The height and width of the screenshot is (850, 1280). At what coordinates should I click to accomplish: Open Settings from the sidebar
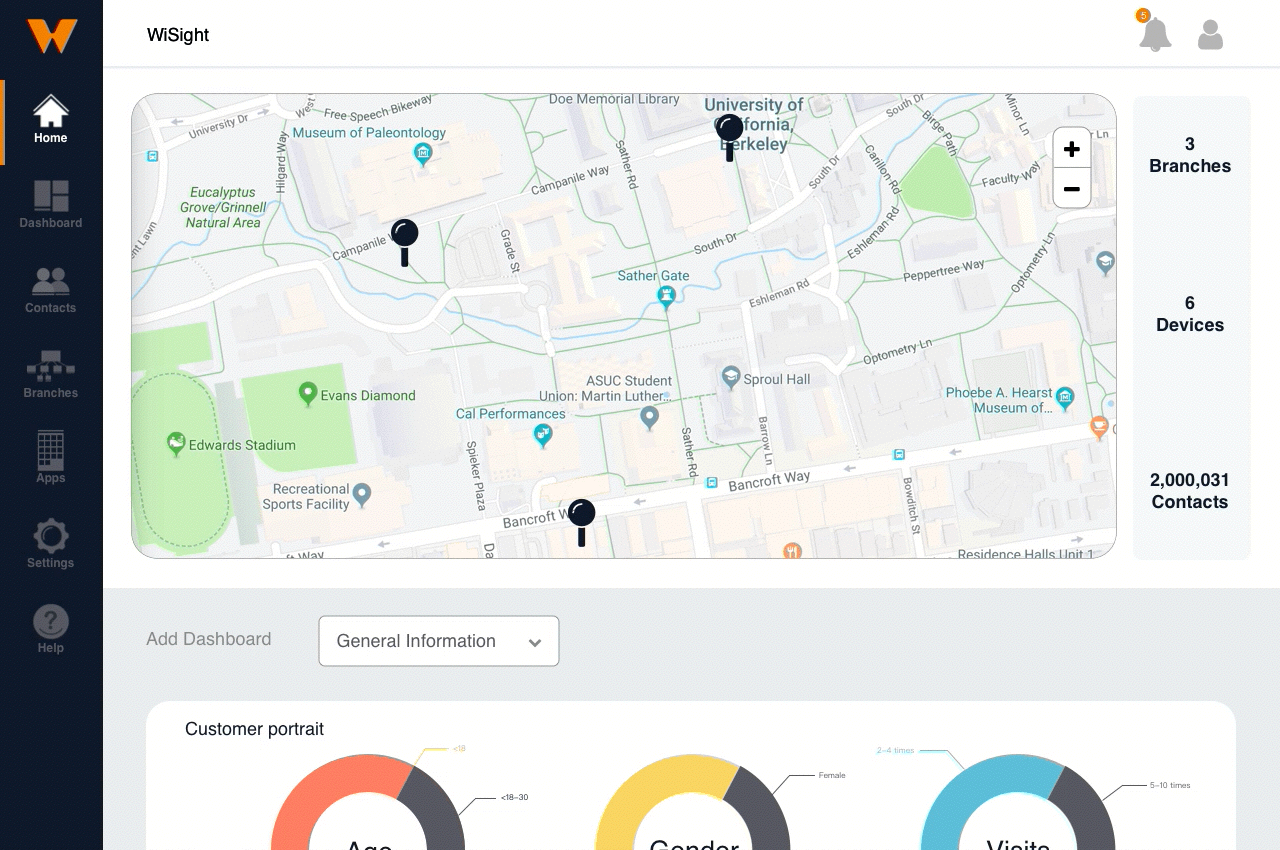point(51,544)
